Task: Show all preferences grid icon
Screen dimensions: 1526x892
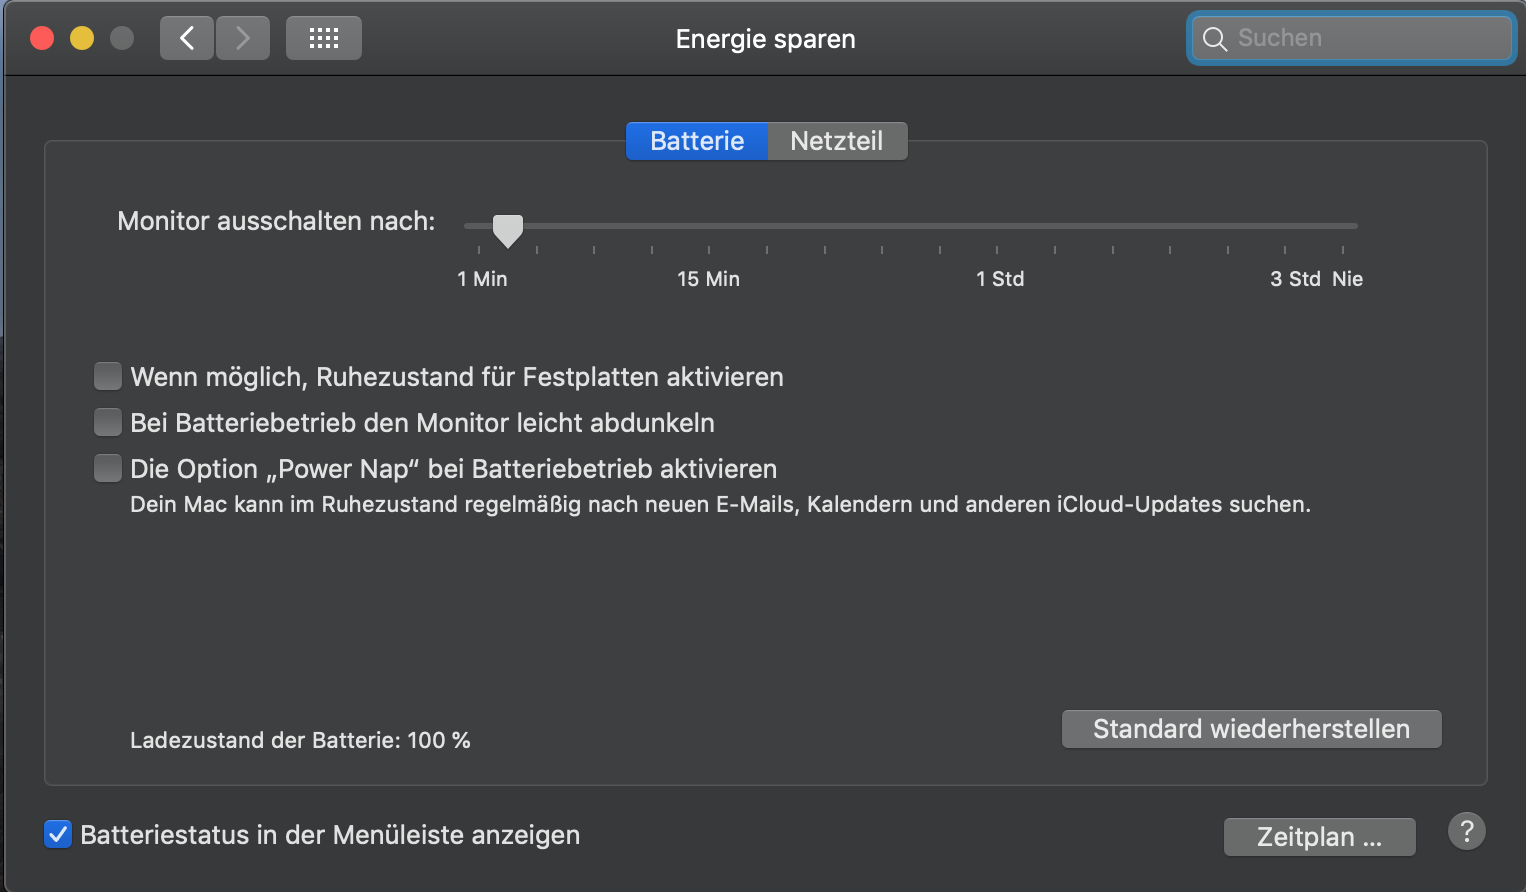Action: pos(323,39)
